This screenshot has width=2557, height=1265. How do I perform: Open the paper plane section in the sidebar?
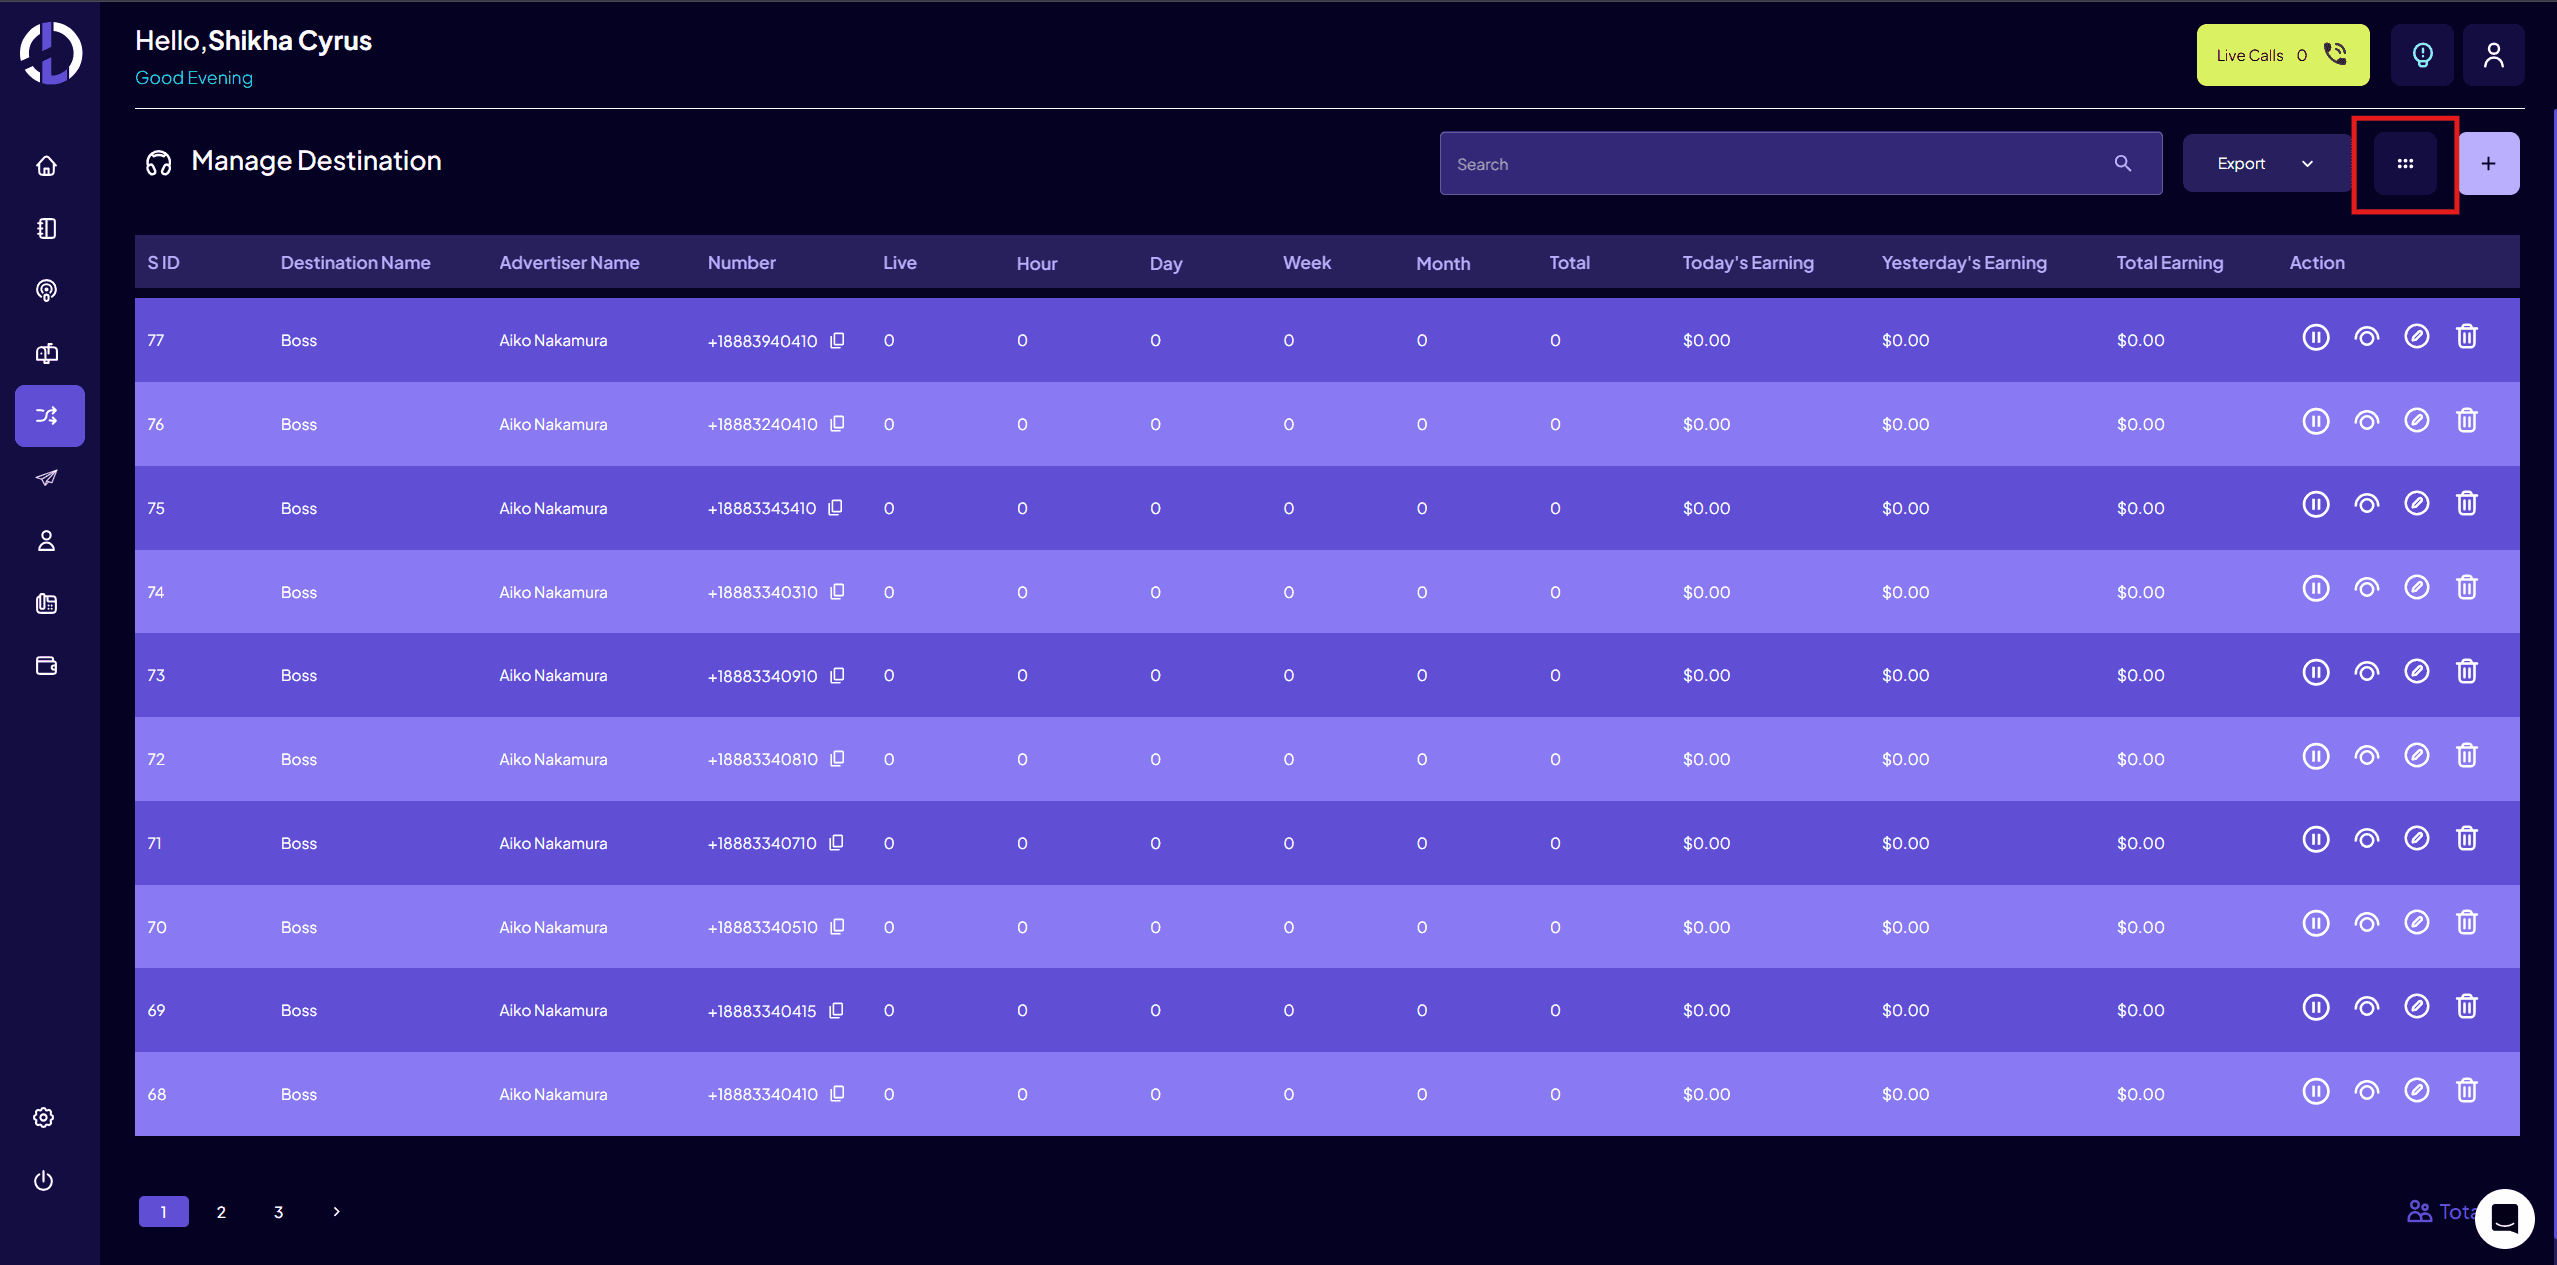[x=47, y=478]
